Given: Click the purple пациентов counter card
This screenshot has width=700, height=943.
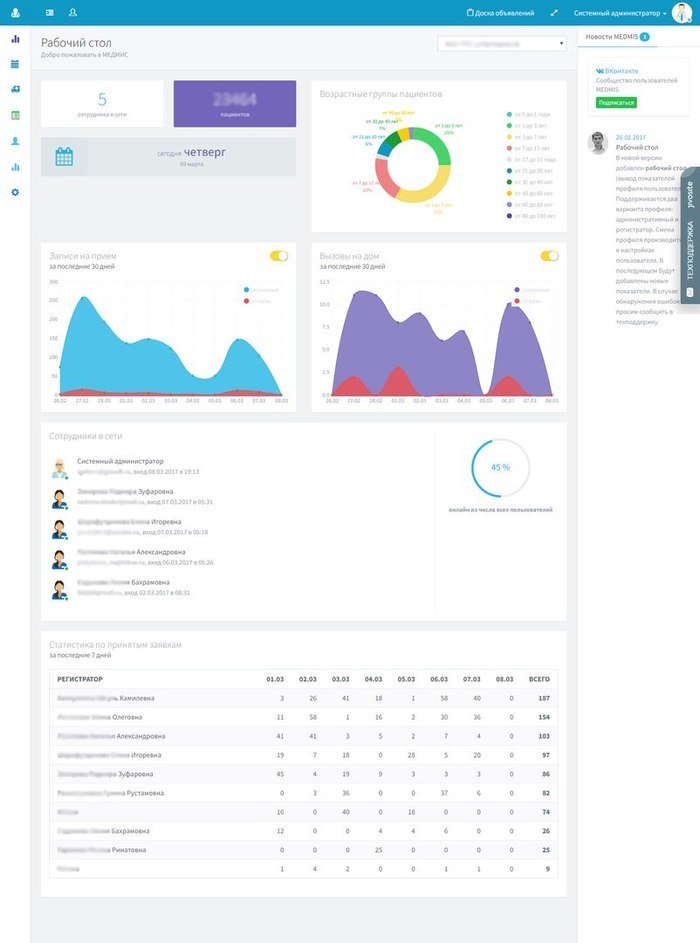Looking at the screenshot, I should [235, 103].
